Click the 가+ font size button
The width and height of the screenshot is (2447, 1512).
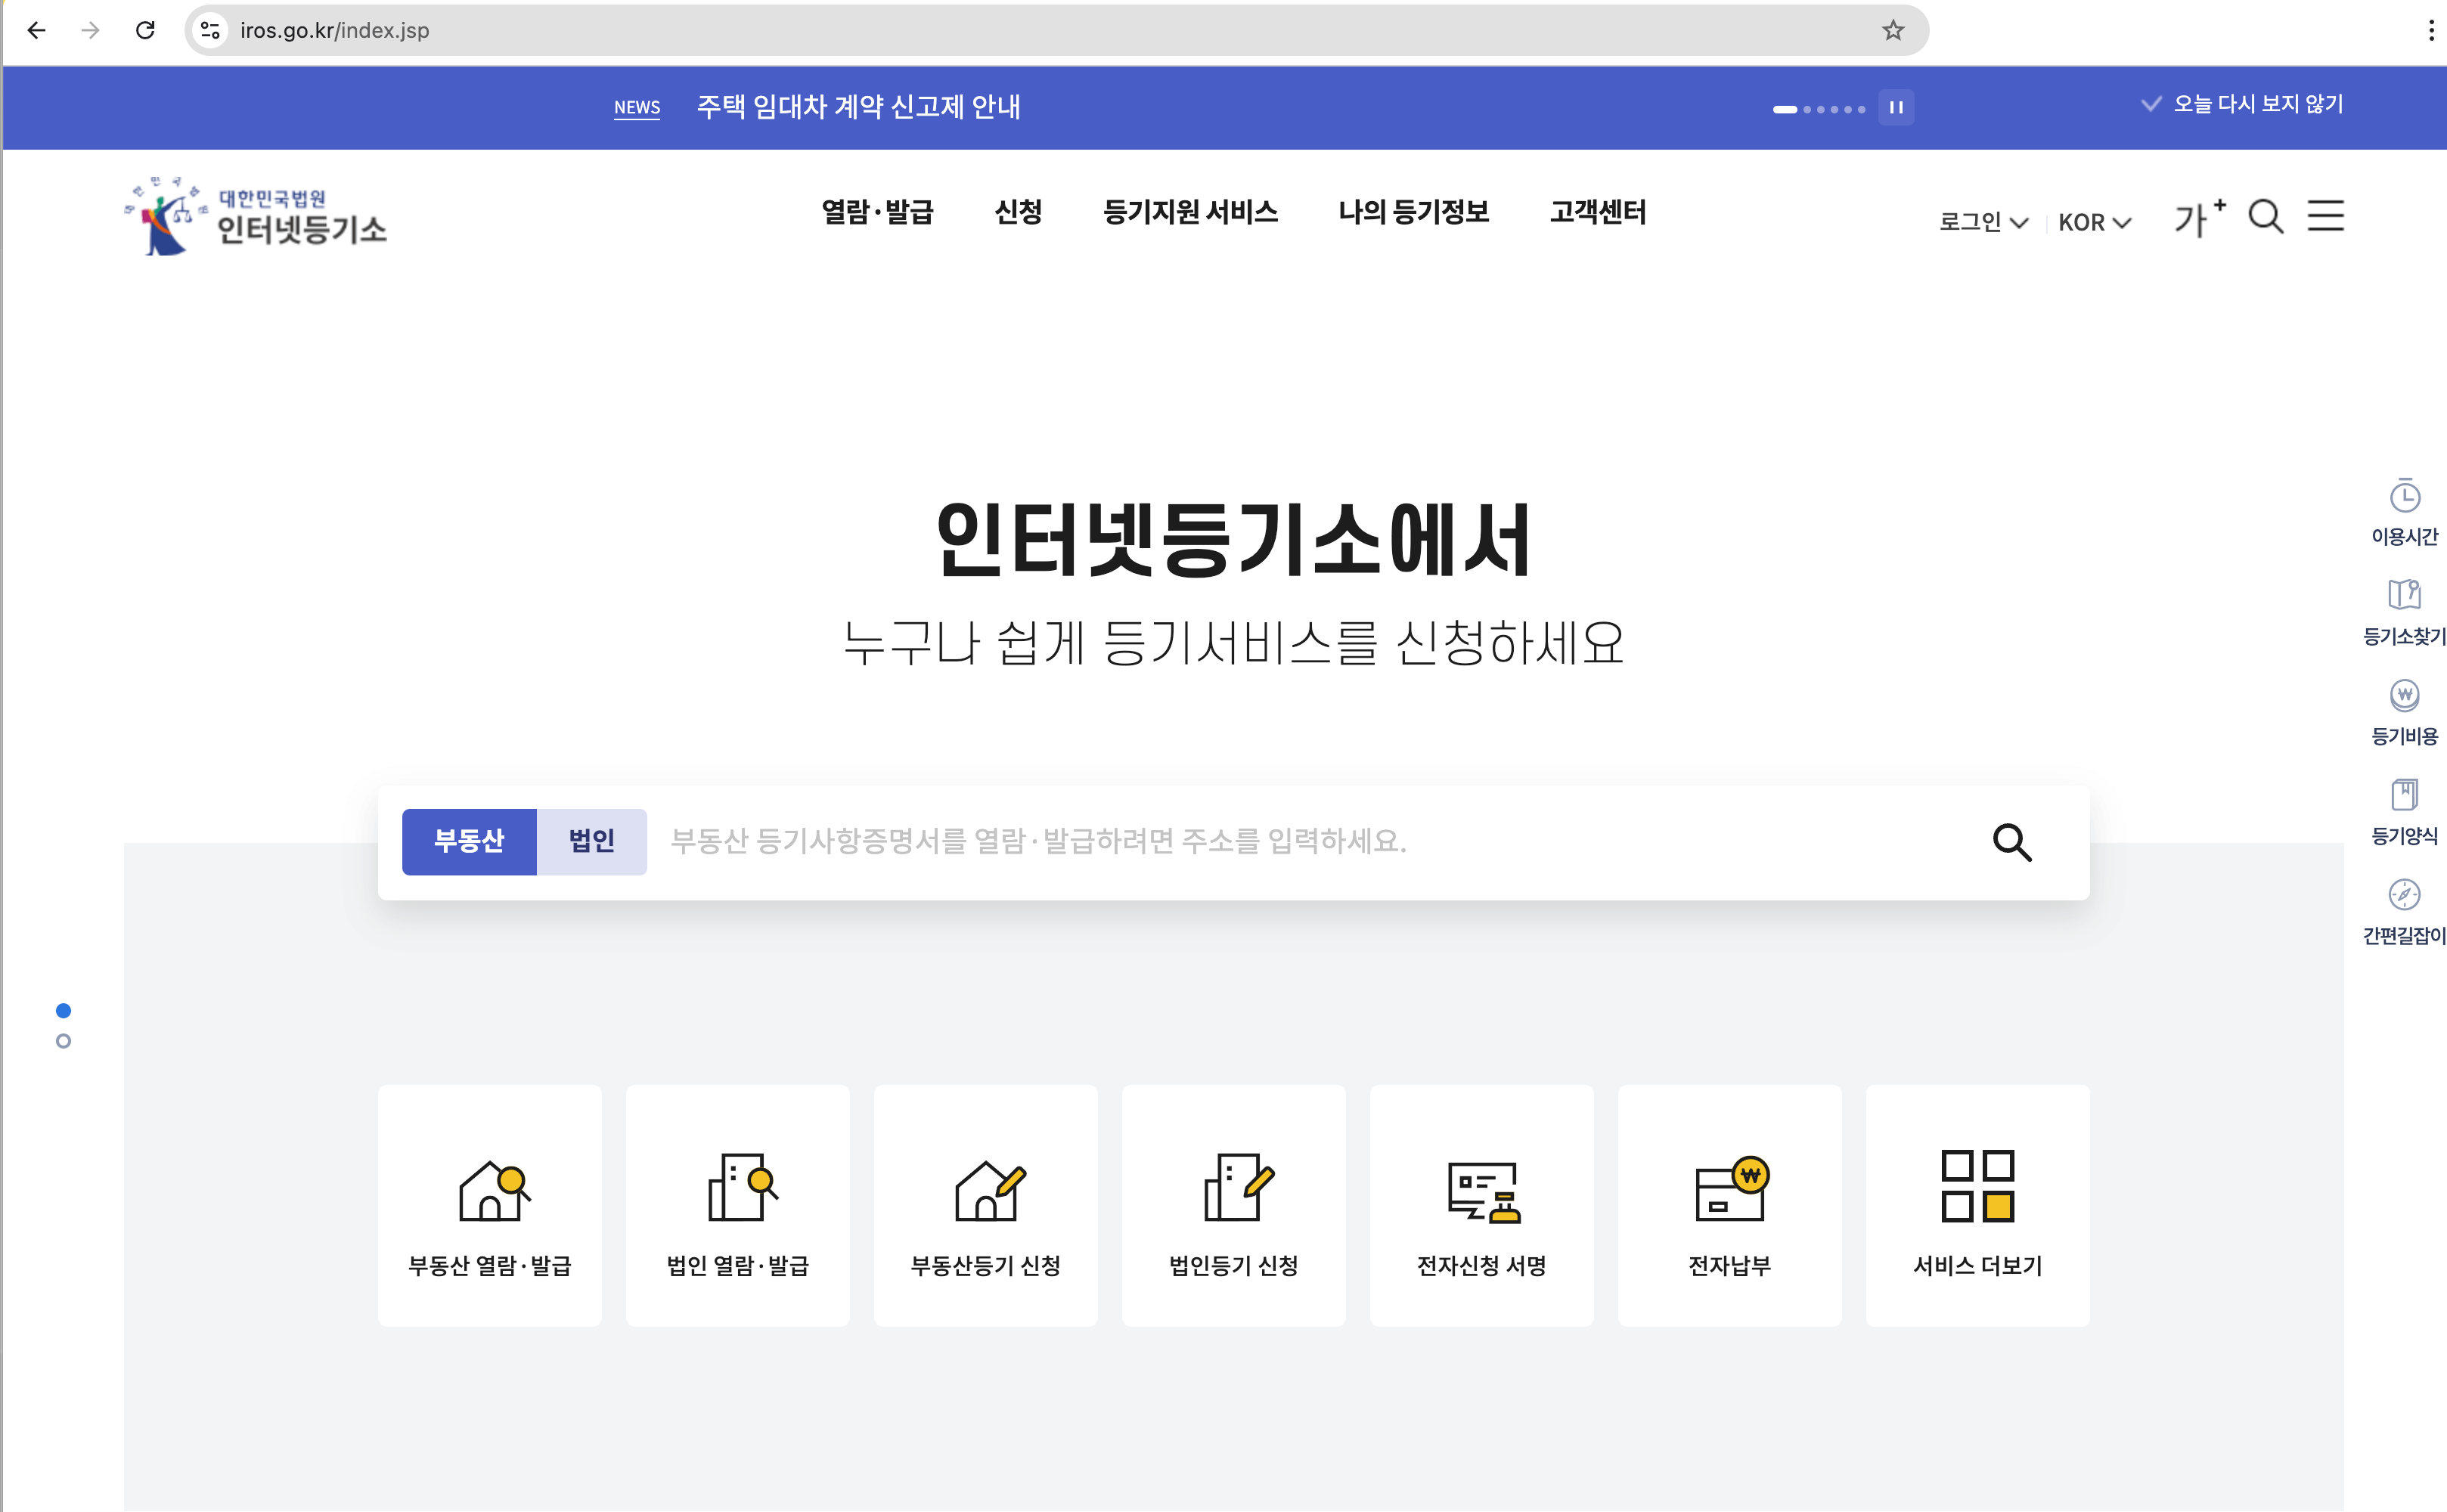(2198, 218)
